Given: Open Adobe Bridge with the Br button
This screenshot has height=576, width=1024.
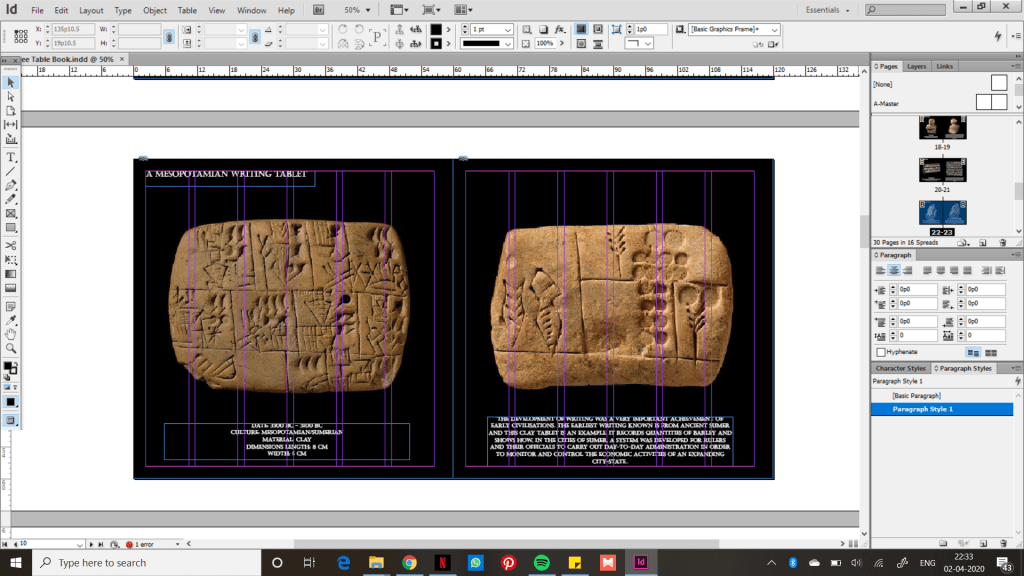Looking at the screenshot, I should (x=319, y=9).
